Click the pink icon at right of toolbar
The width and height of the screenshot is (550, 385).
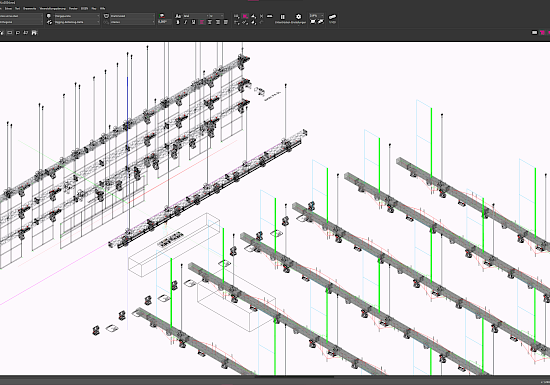tap(543, 33)
